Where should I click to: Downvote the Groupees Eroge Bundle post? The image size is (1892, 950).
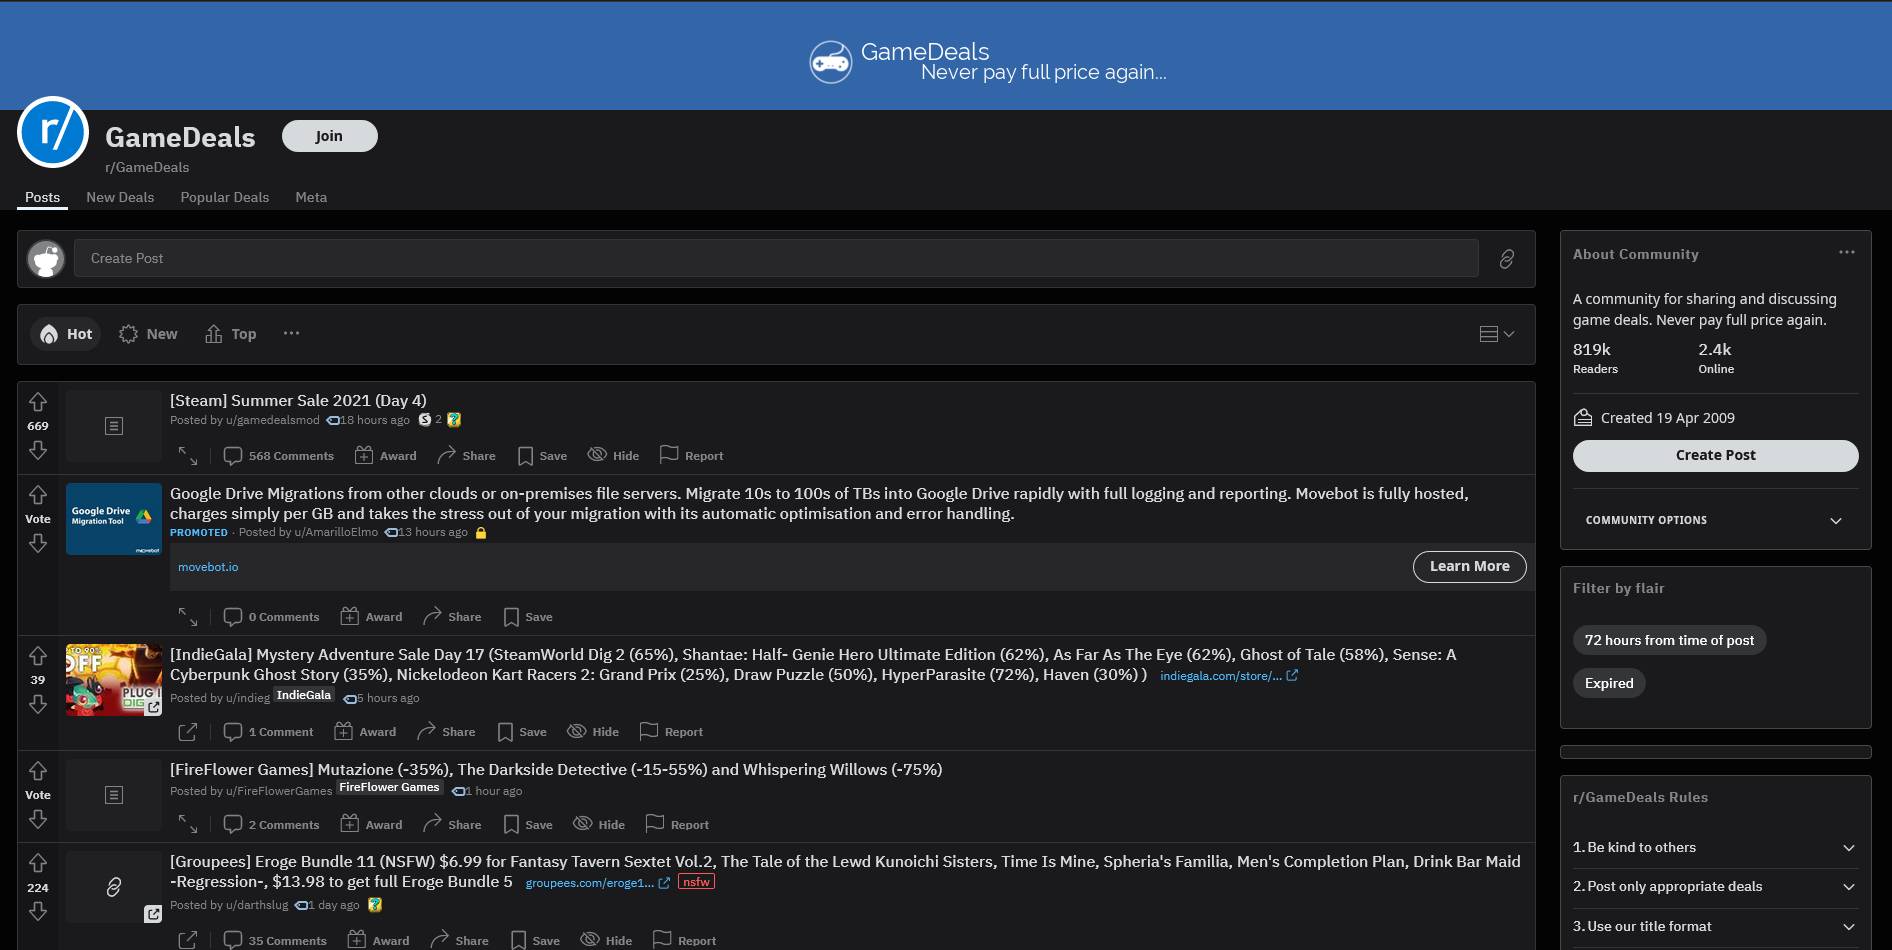[x=38, y=911]
